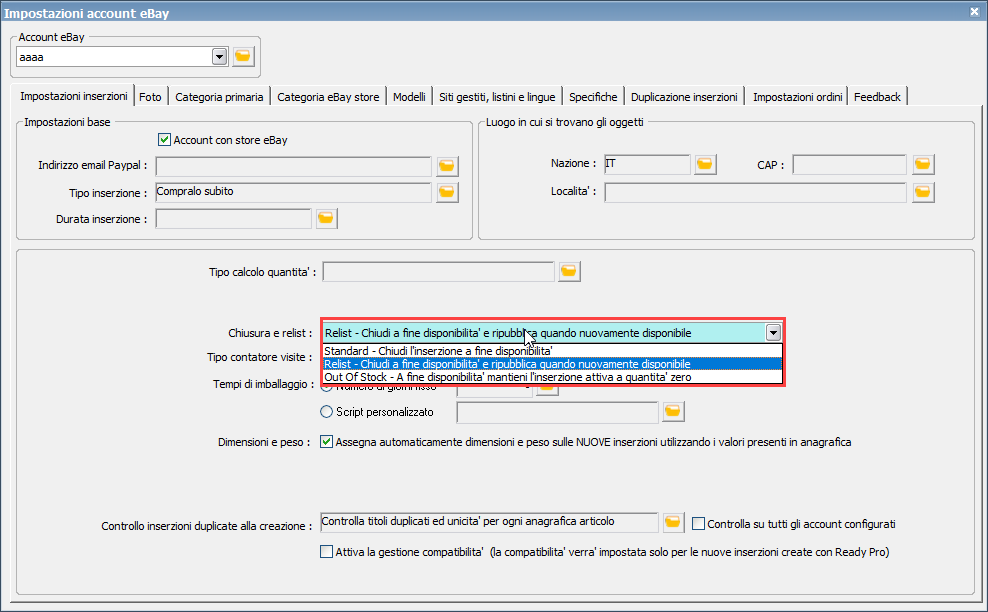Click folder icon next to CAP field
This screenshot has width=988, height=612.
pos(923,165)
